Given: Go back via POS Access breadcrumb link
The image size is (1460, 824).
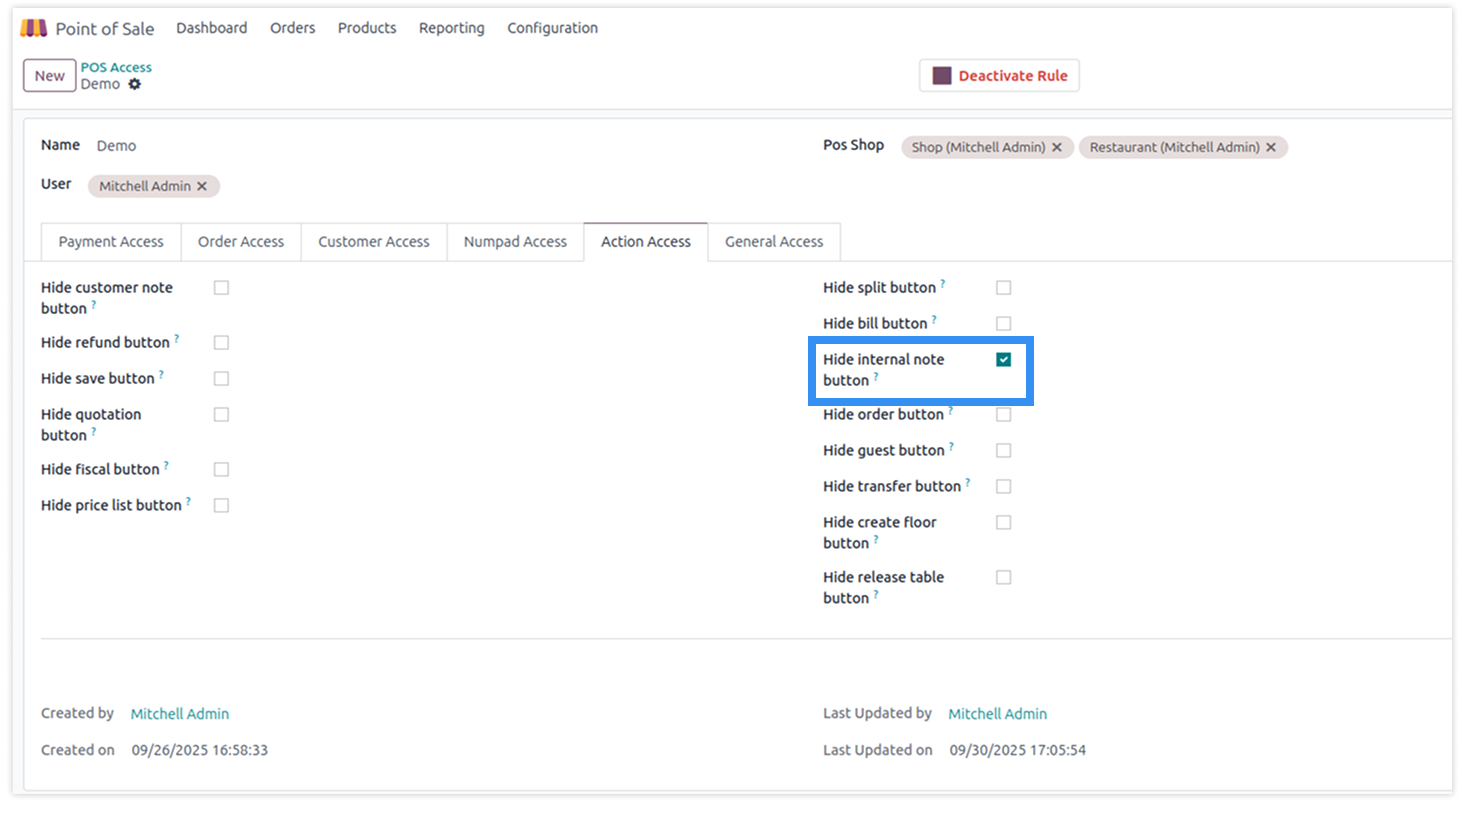Looking at the screenshot, I should 116,67.
